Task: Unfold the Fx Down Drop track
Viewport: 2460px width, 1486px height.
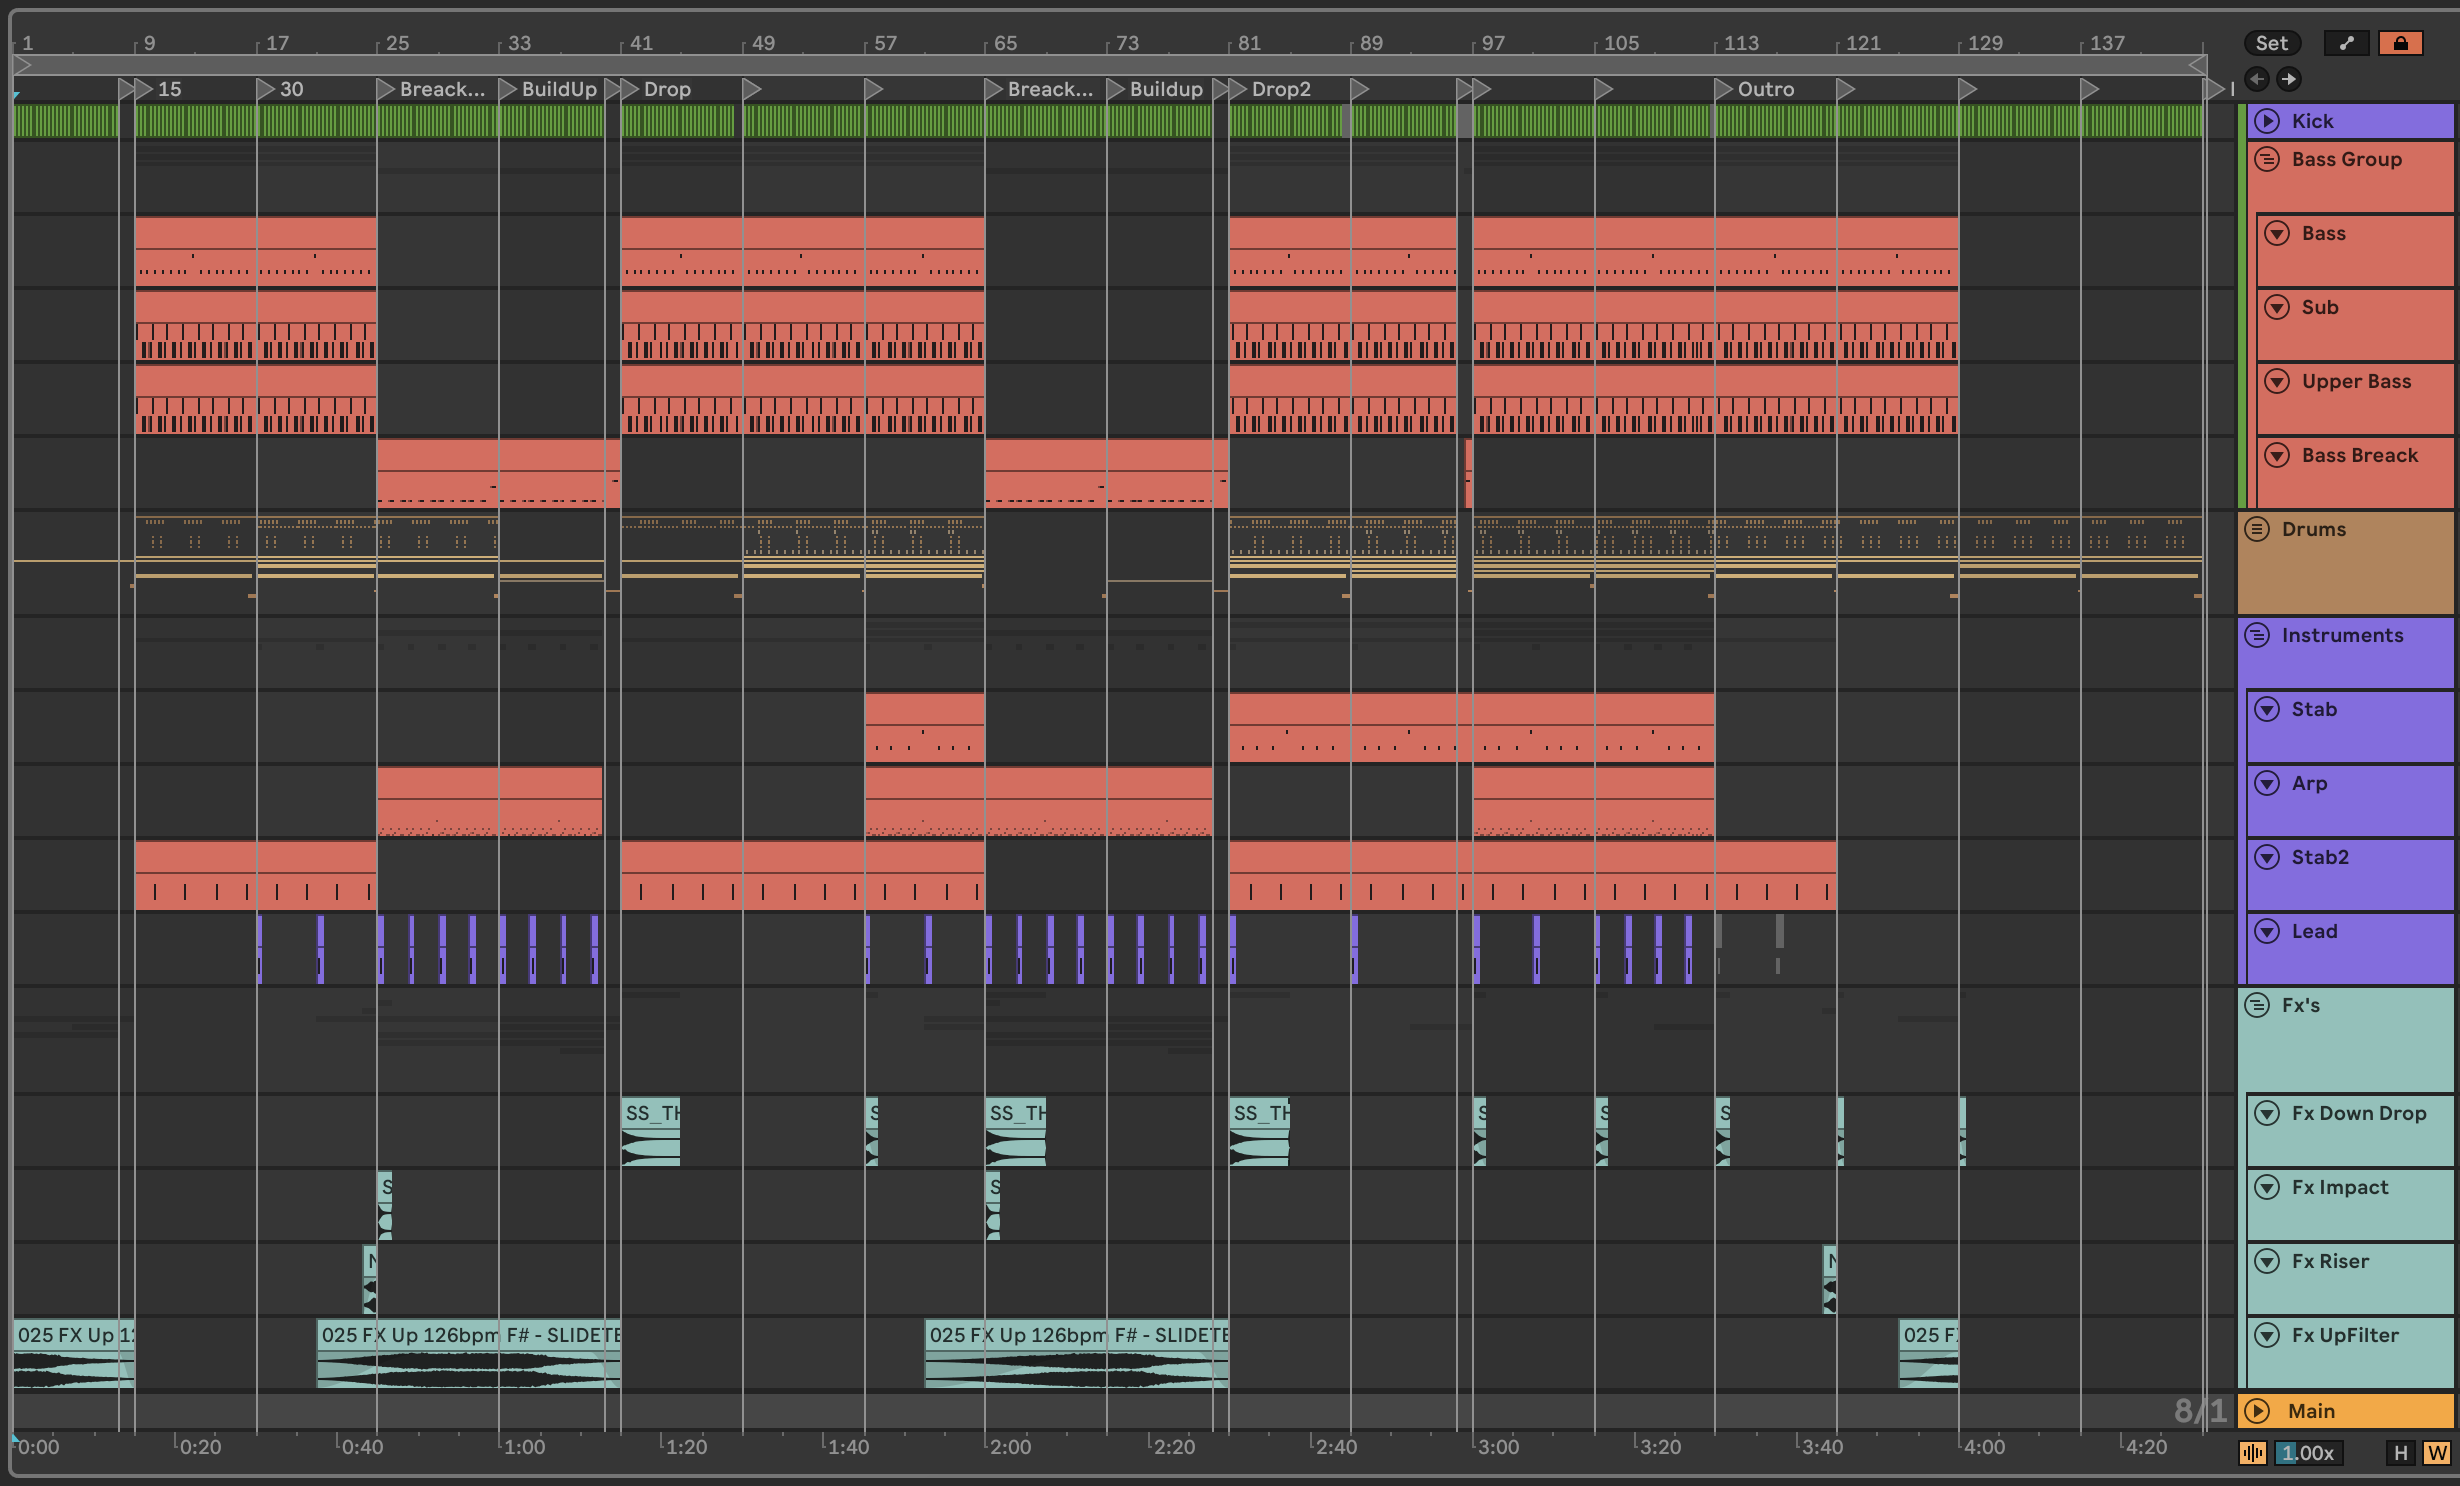Action: [2267, 1113]
